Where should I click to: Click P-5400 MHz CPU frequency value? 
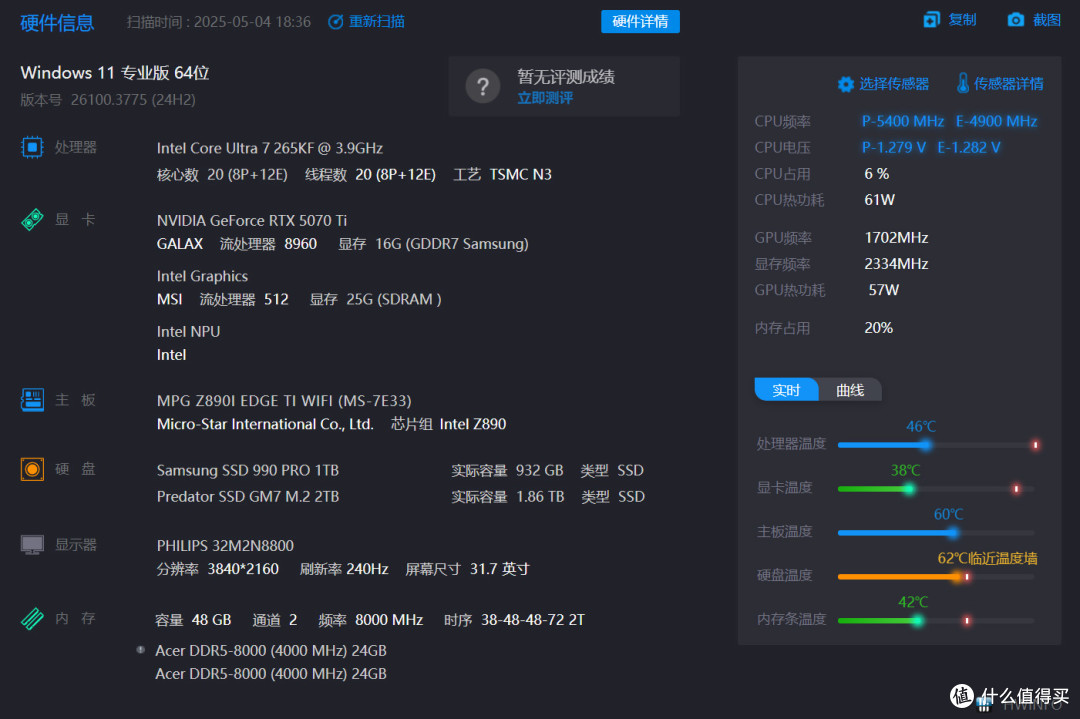[x=902, y=121]
